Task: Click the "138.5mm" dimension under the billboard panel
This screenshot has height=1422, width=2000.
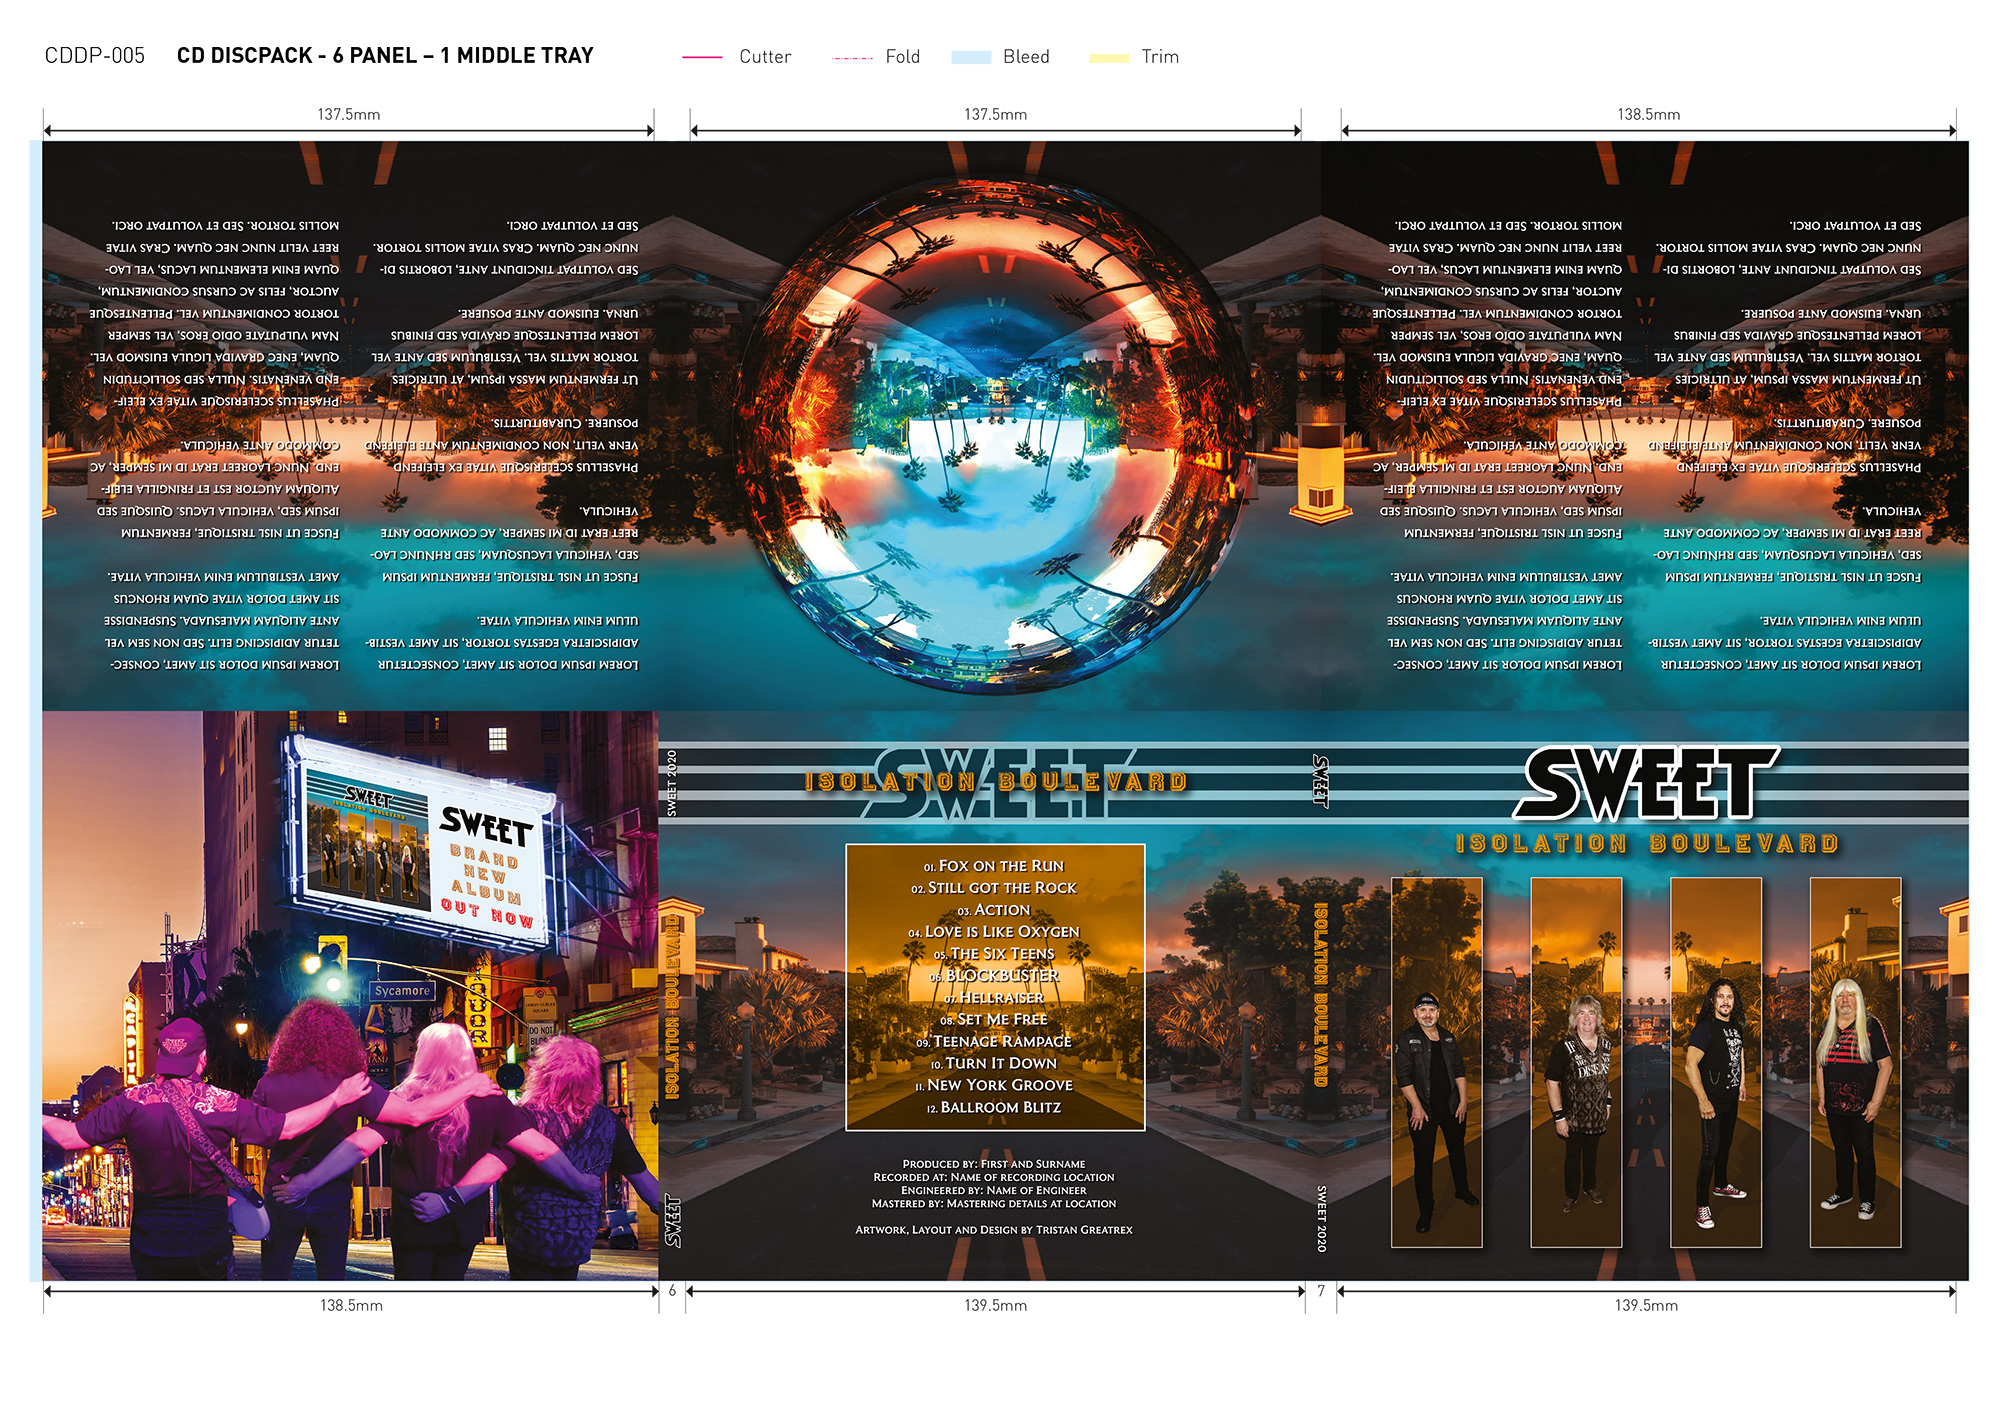Action: tap(351, 1305)
